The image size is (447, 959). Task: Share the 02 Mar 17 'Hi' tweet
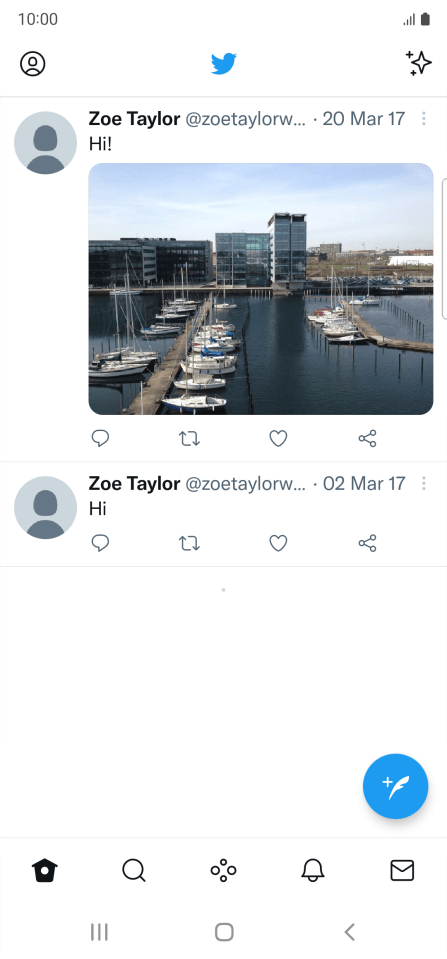click(368, 543)
